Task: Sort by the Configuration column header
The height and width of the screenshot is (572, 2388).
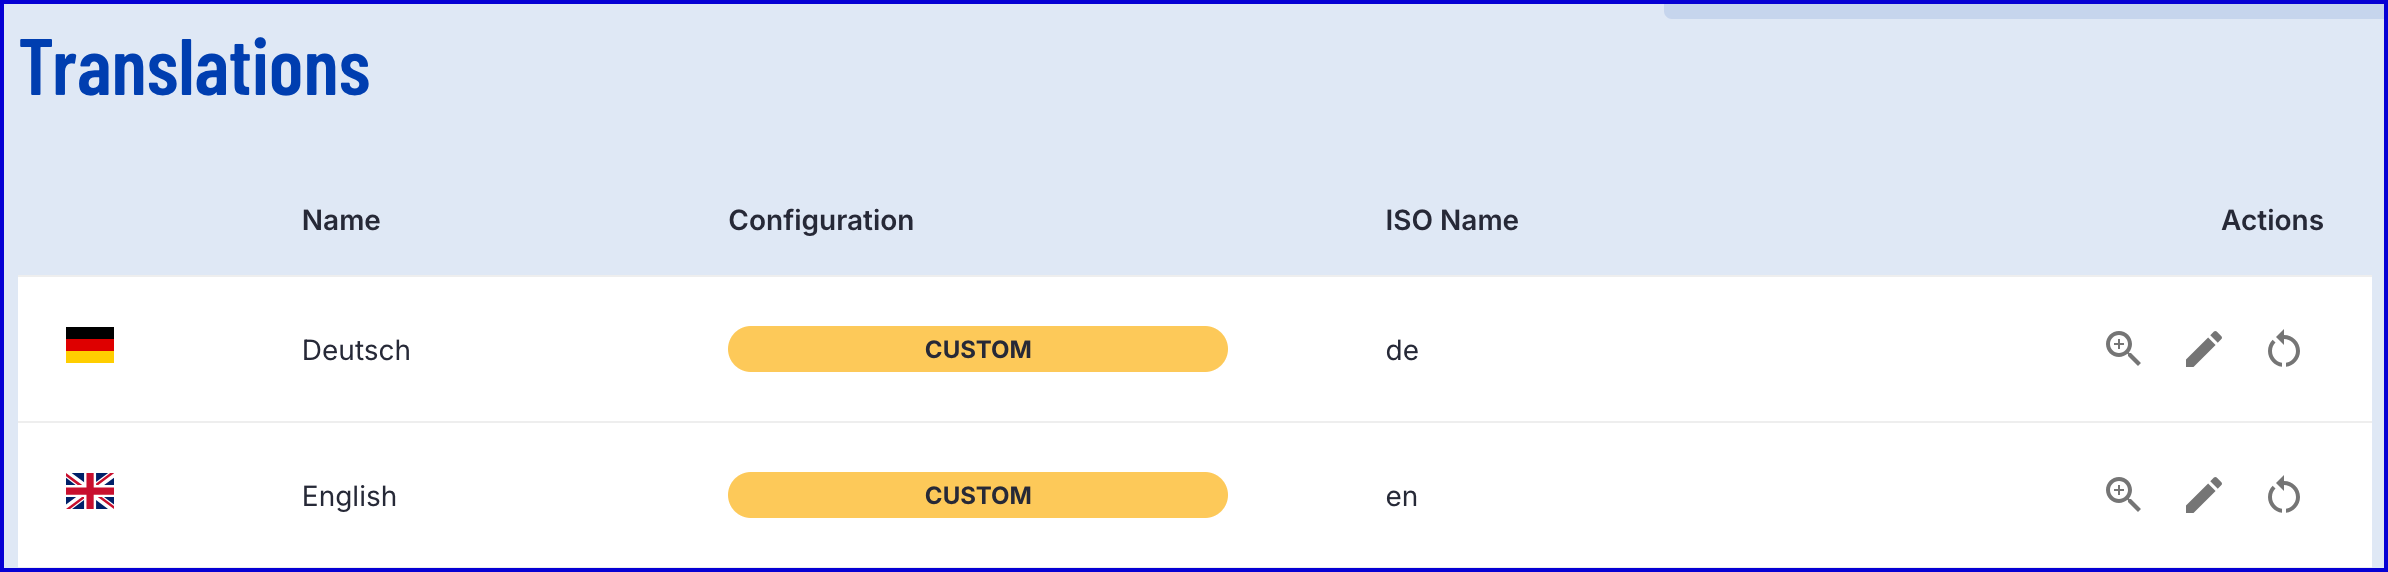Action: [821, 221]
